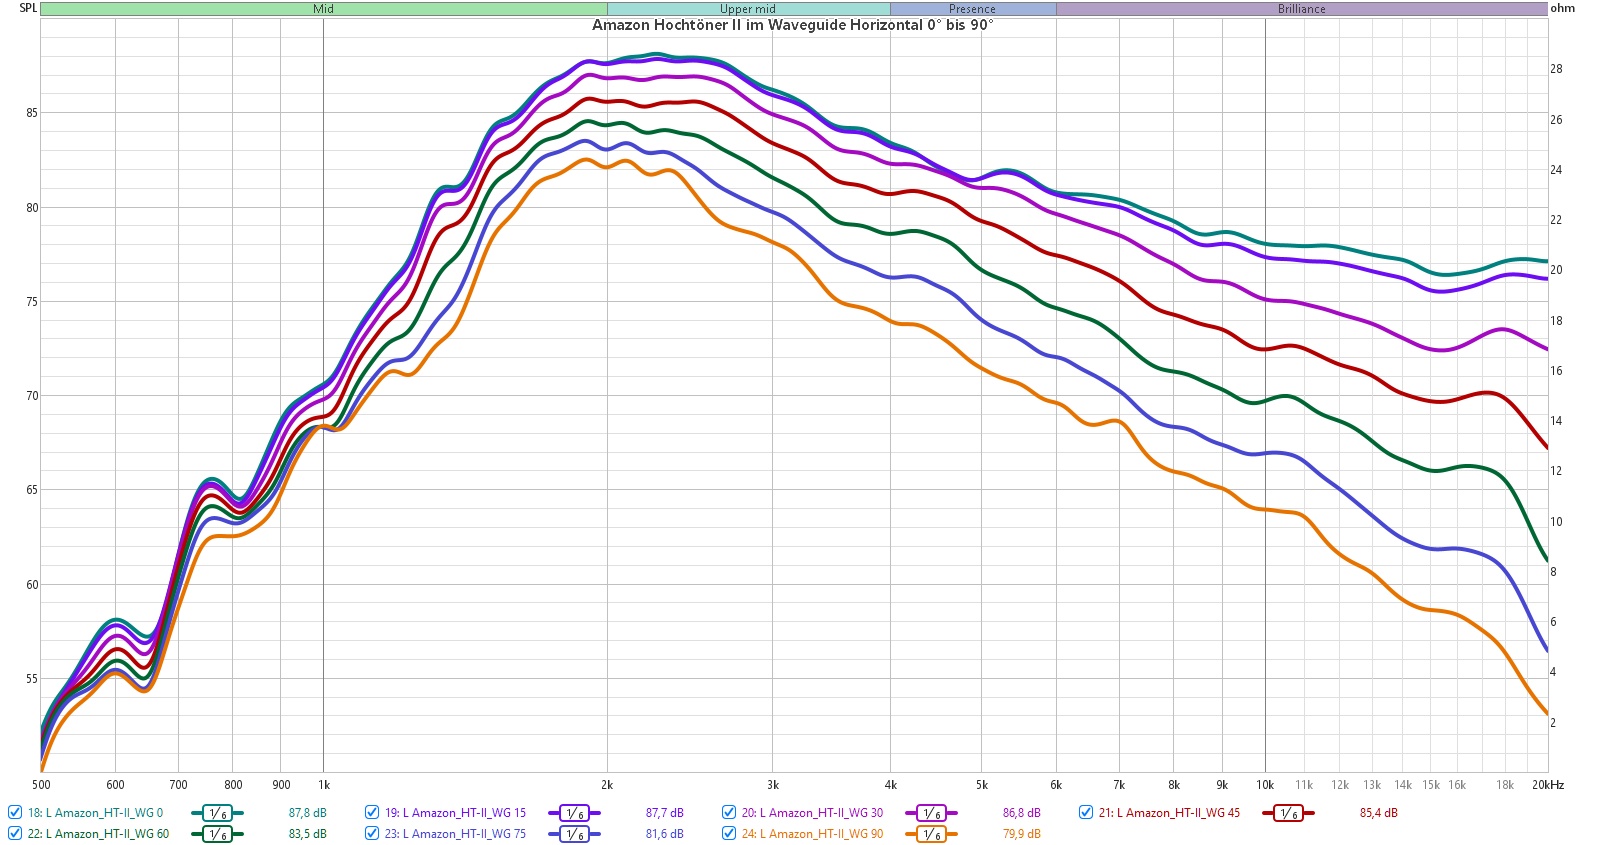The image size is (1600, 845).
Task: Select the Upper mid frequency band header
Action: tap(747, 9)
